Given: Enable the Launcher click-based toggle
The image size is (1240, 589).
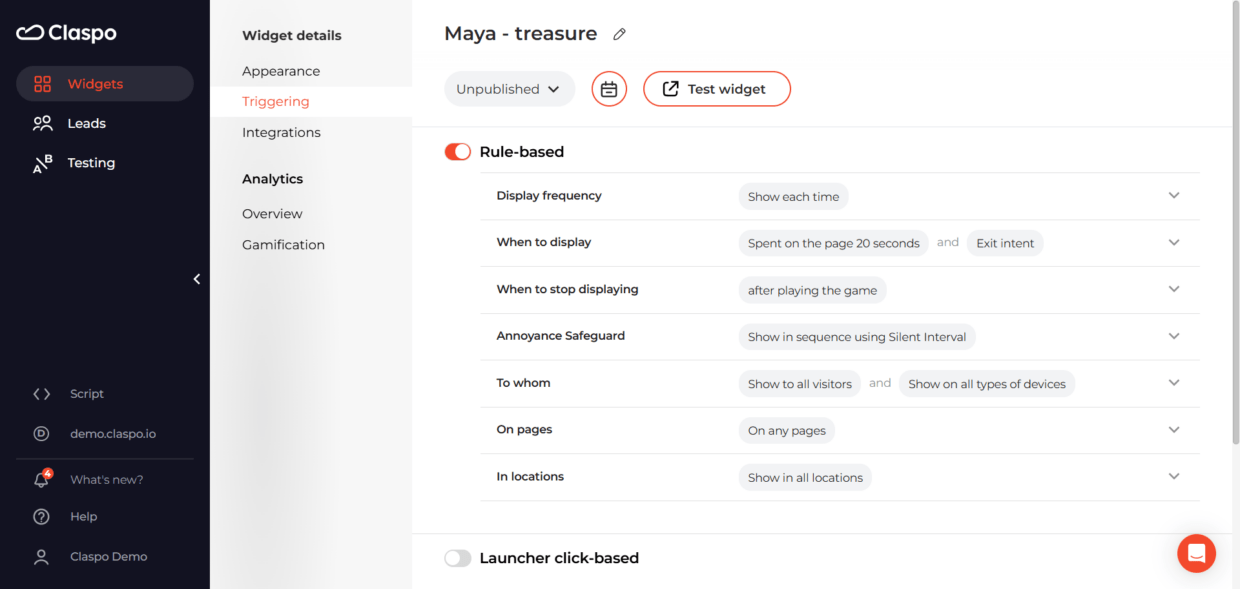Looking at the screenshot, I should tap(458, 558).
